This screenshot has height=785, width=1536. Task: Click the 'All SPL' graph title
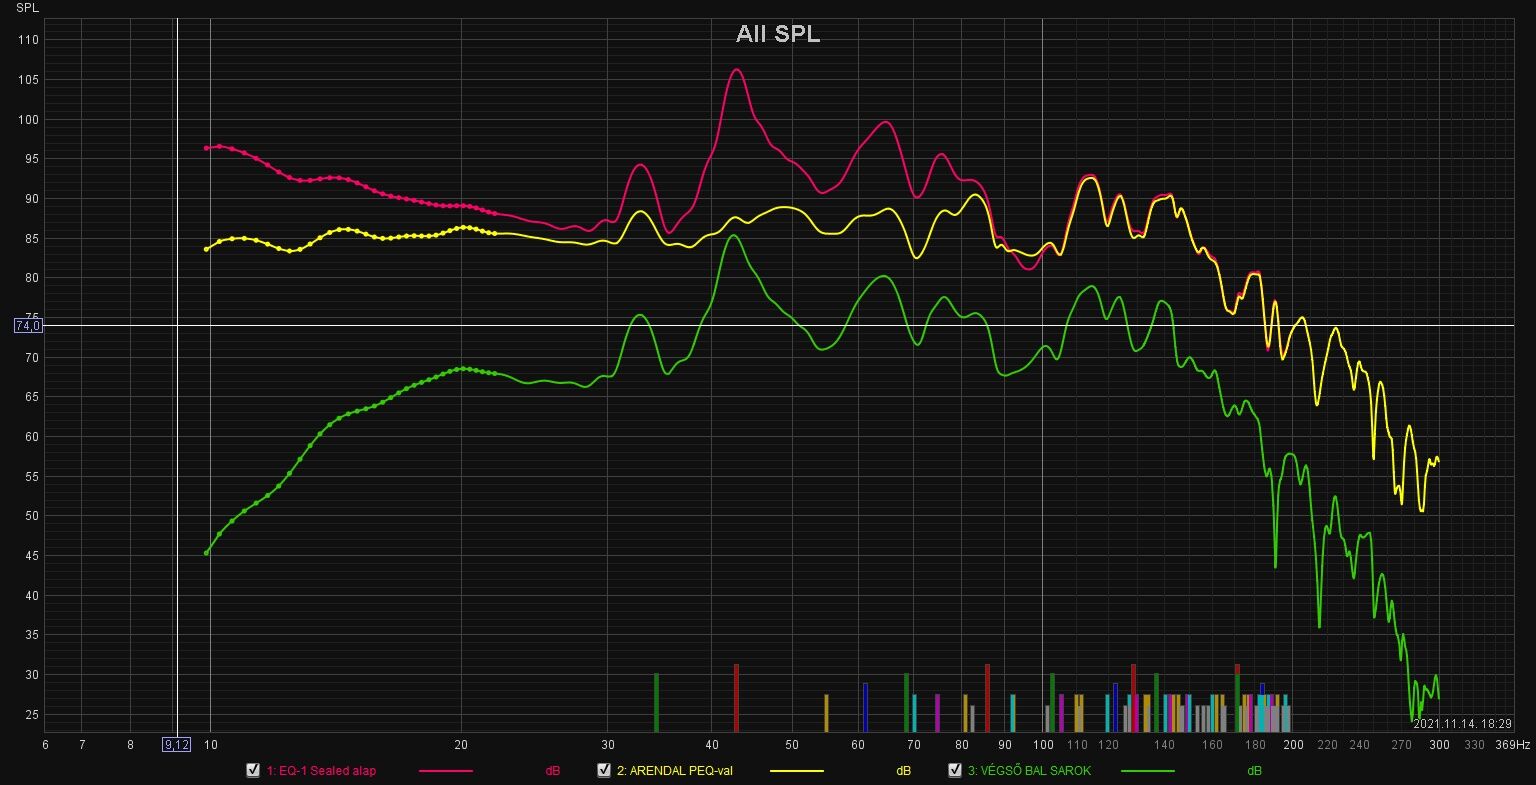[x=778, y=34]
